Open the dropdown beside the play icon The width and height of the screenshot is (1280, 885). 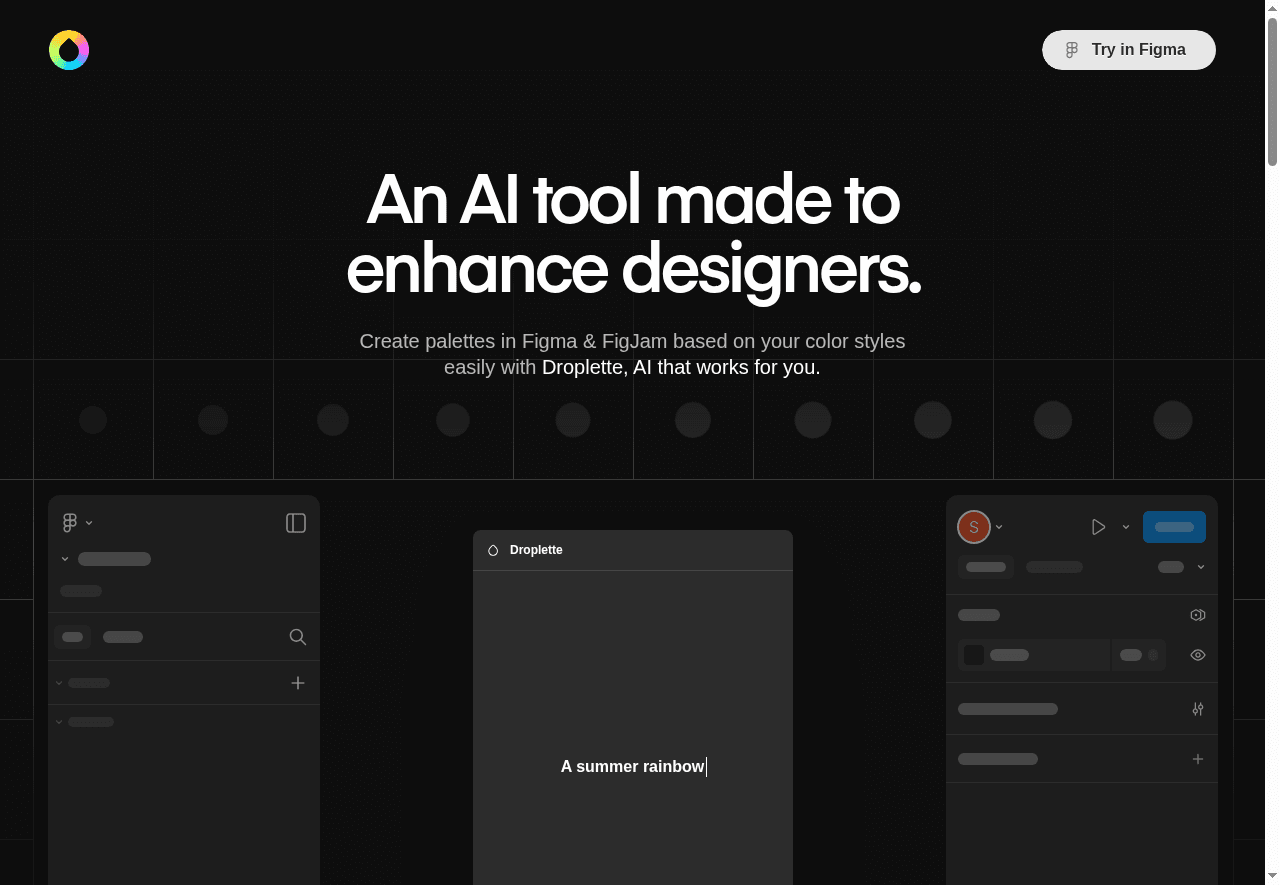click(x=1126, y=527)
